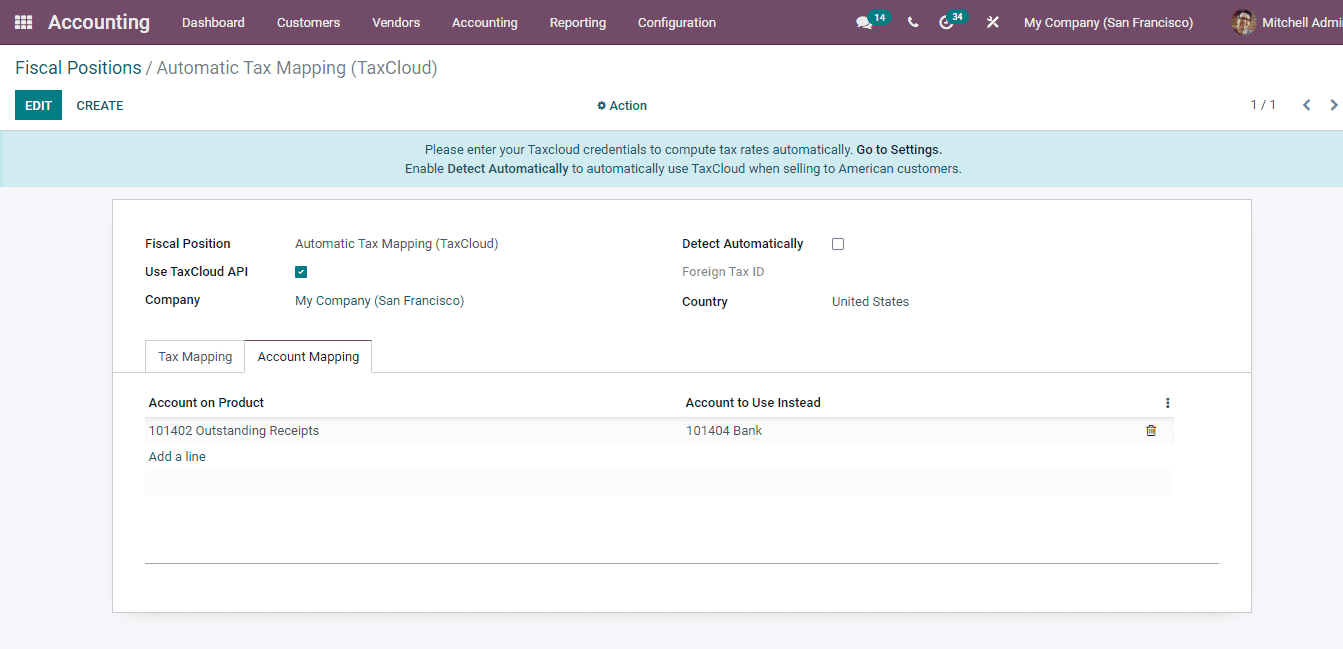Click the previous record chevron

[x=1307, y=104]
